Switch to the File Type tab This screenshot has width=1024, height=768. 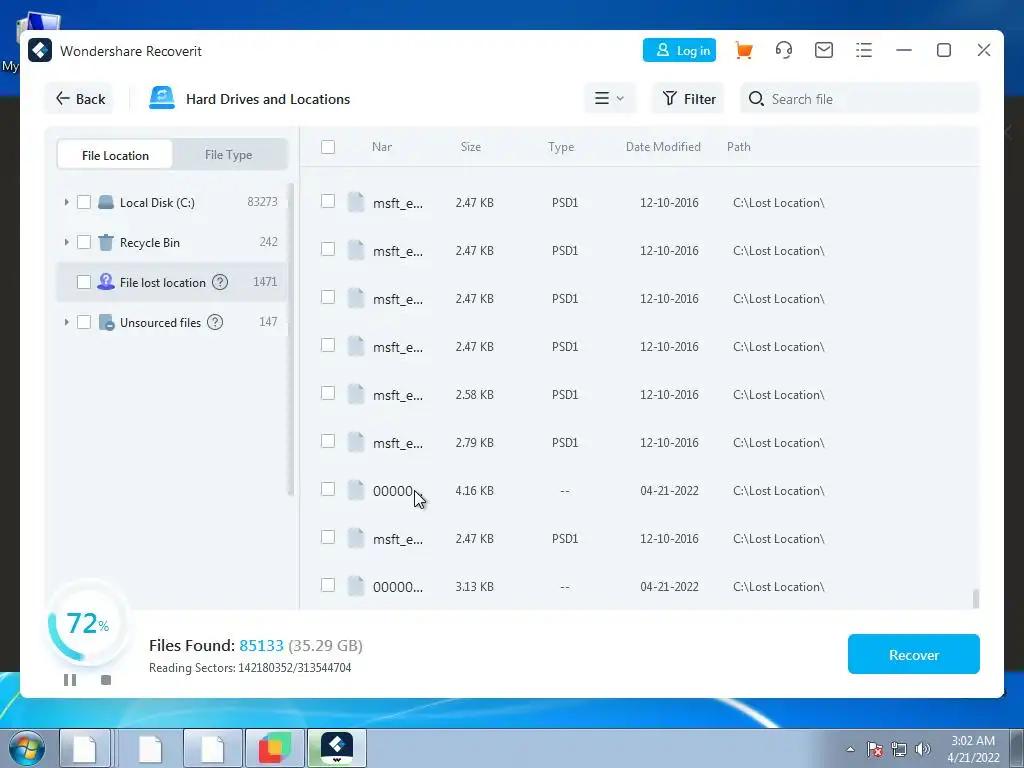[x=229, y=155]
